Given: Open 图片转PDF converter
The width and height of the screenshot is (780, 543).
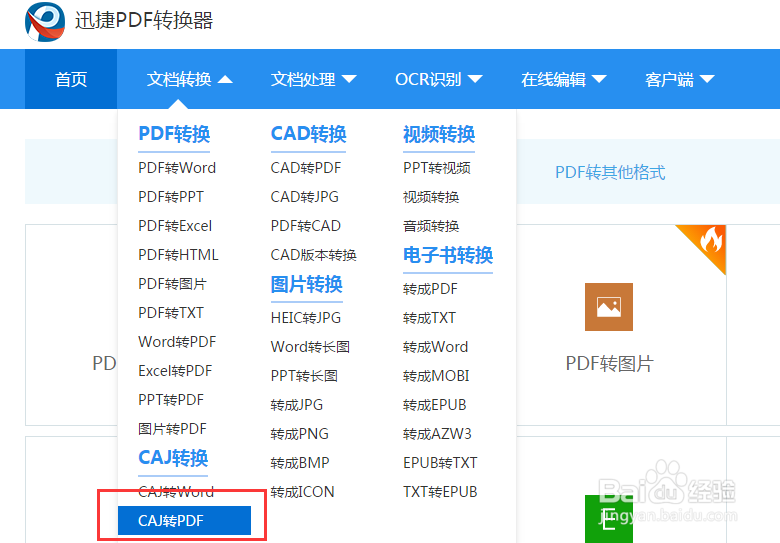Looking at the screenshot, I should point(172,429).
